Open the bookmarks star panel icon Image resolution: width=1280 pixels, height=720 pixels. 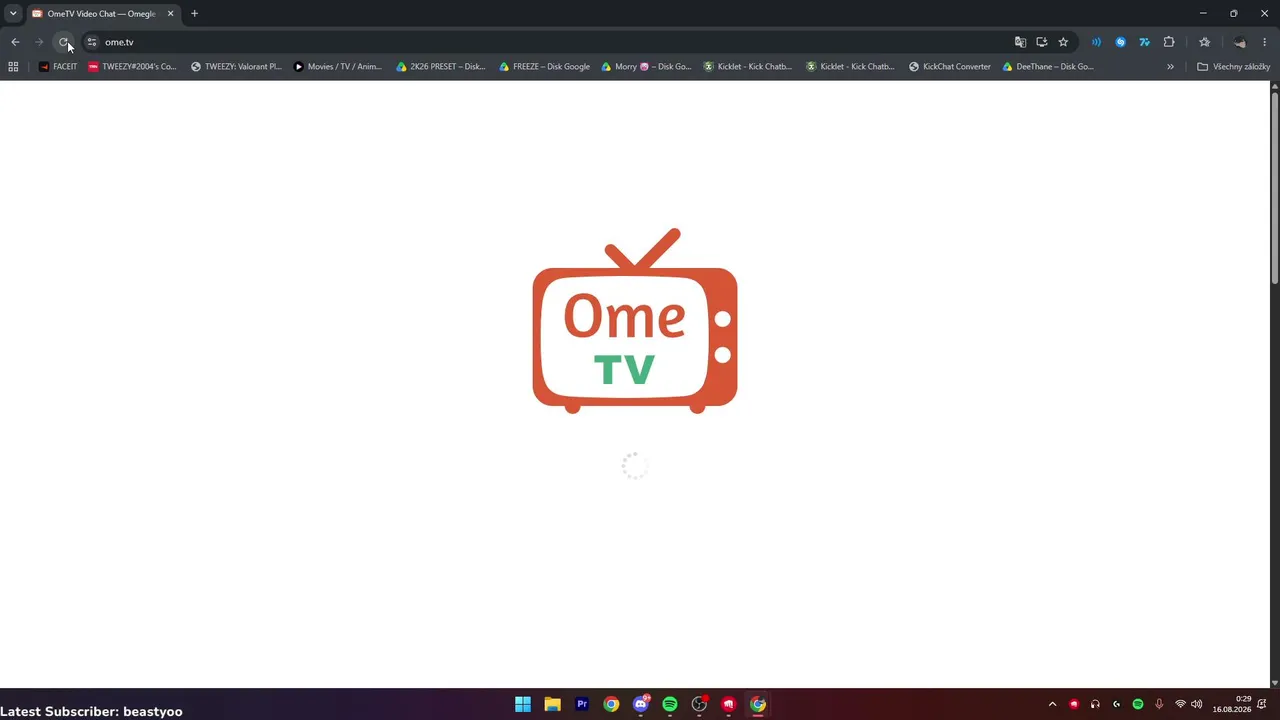(1204, 42)
